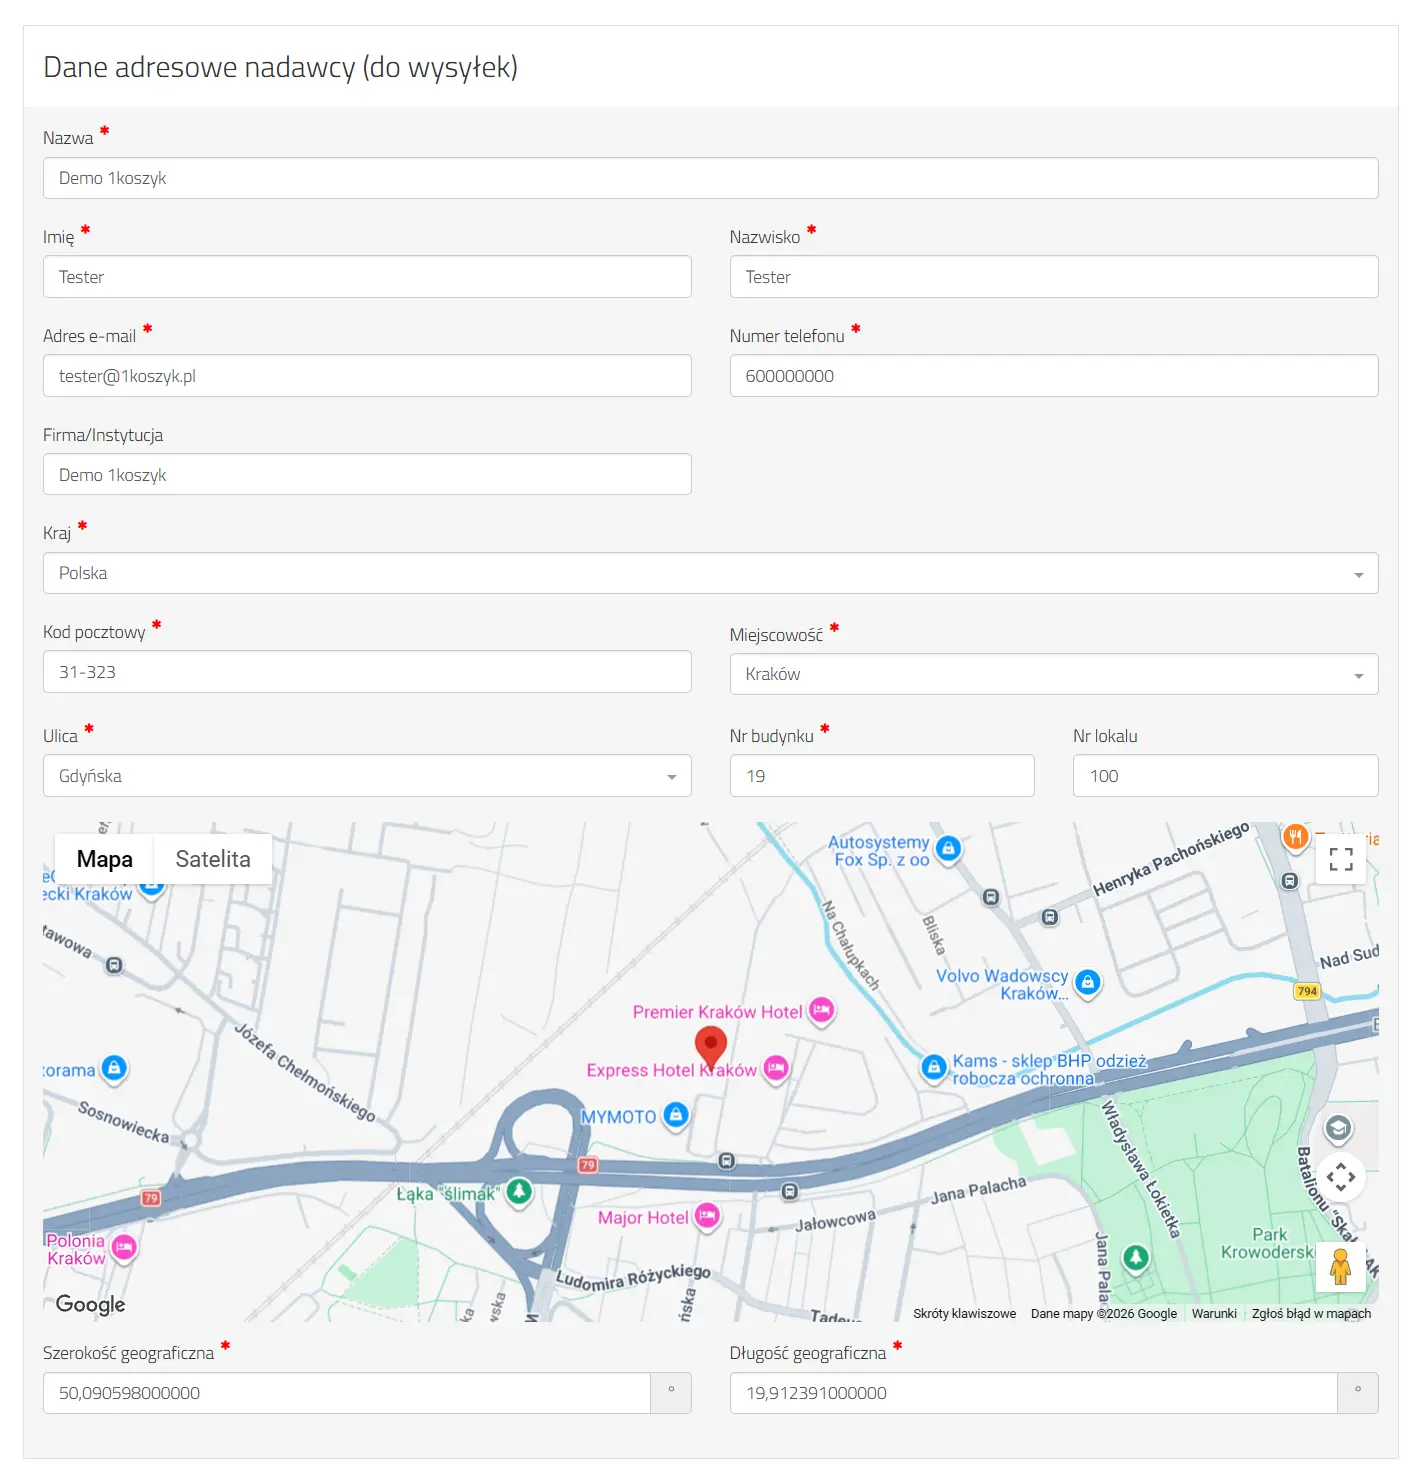1419x1479 pixels.
Task: Click the Adres e-mail input field
Action: click(x=367, y=376)
